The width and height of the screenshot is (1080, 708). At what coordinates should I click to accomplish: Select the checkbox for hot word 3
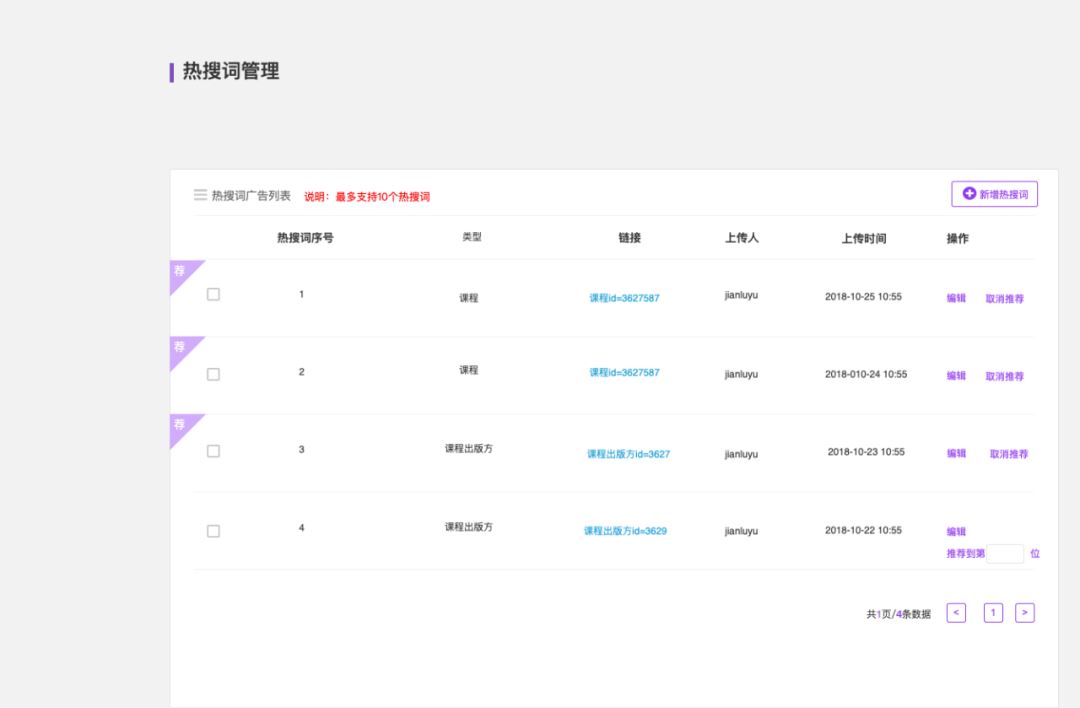tap(213, 451)
